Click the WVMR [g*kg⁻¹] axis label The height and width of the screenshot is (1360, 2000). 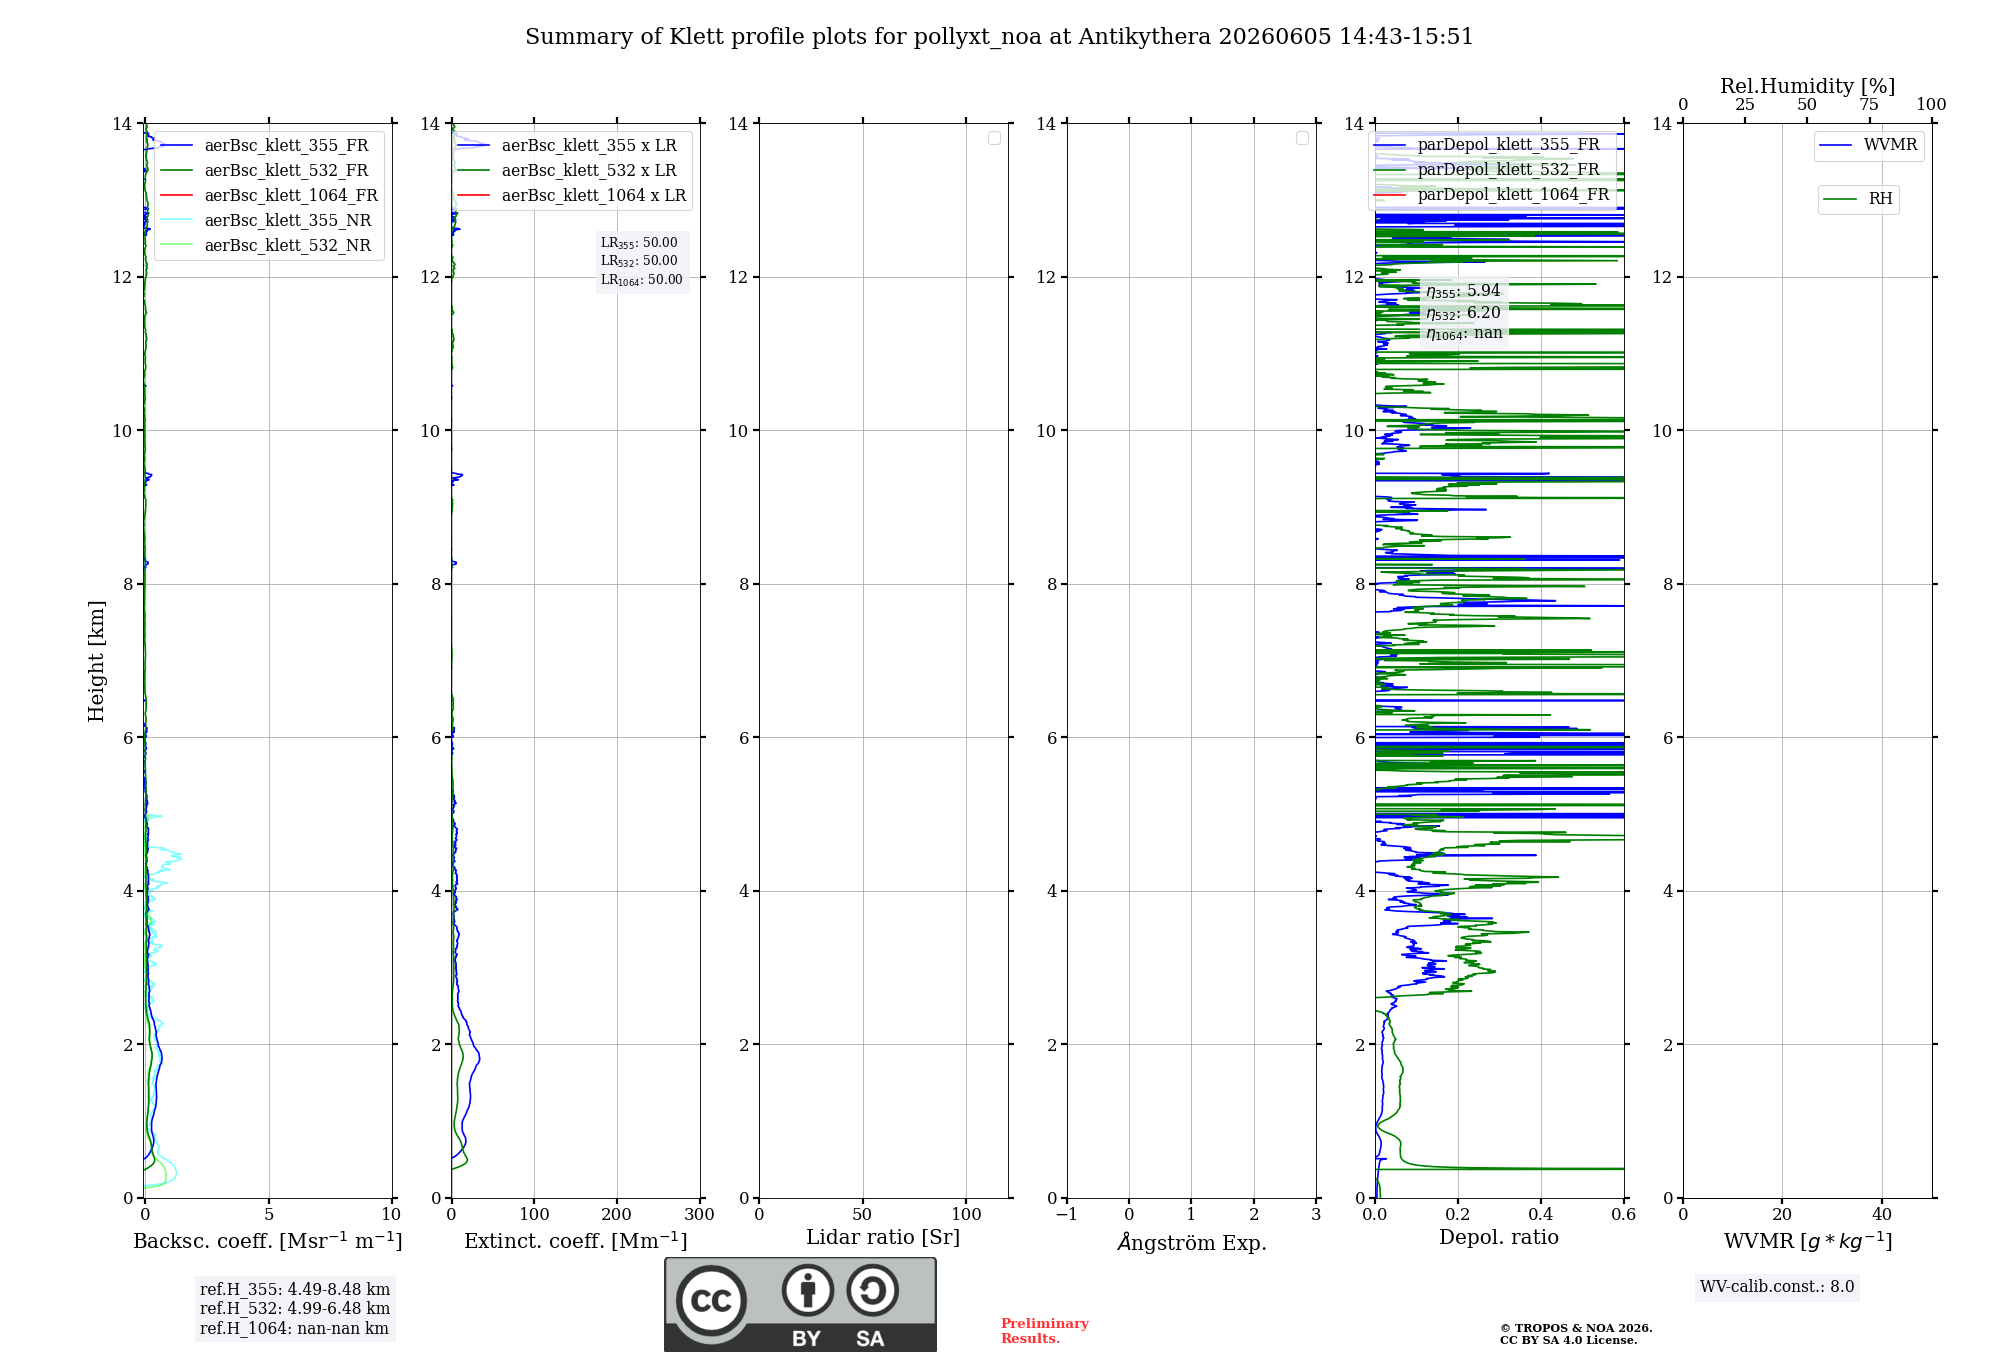point(1808,1242)
